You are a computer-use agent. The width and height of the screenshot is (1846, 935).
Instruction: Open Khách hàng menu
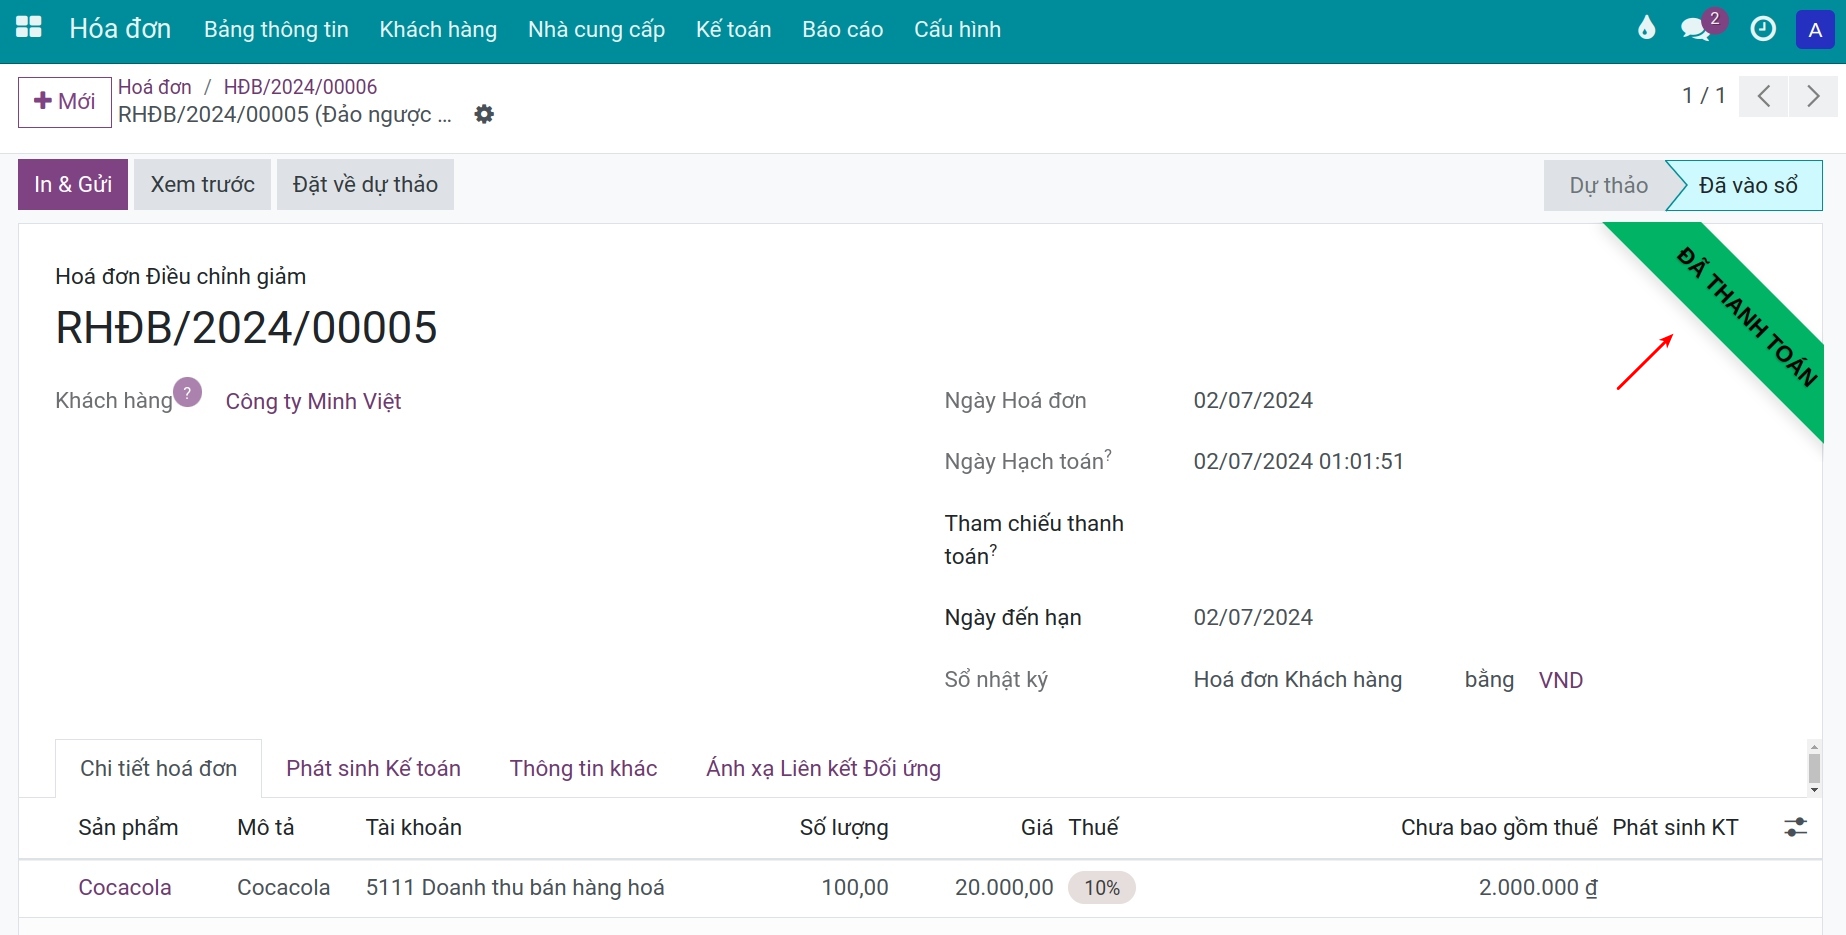coord(438,30)
